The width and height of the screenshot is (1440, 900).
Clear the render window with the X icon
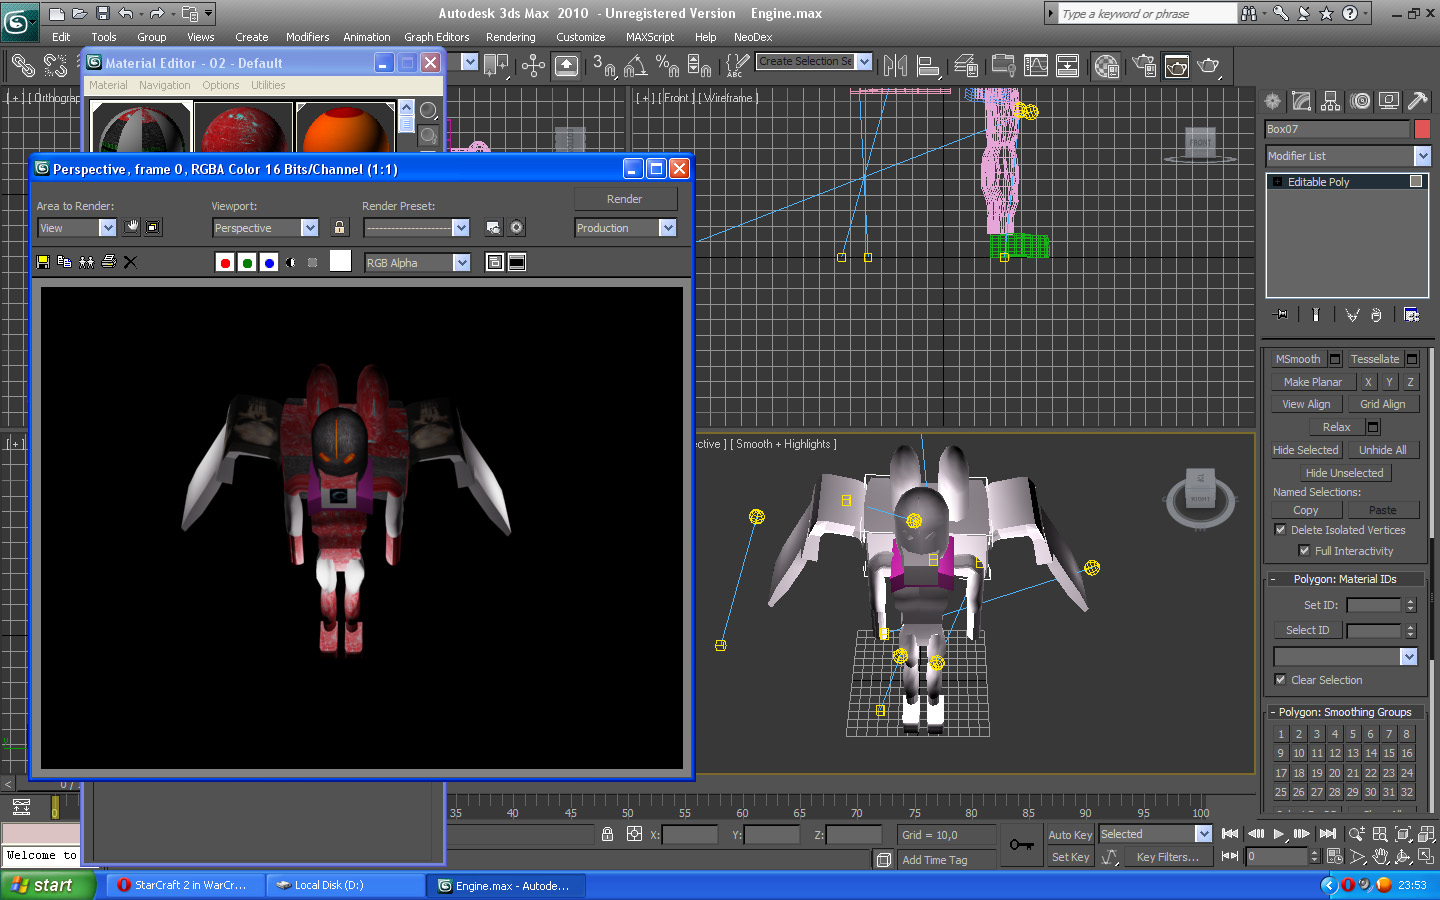point(130,262)
